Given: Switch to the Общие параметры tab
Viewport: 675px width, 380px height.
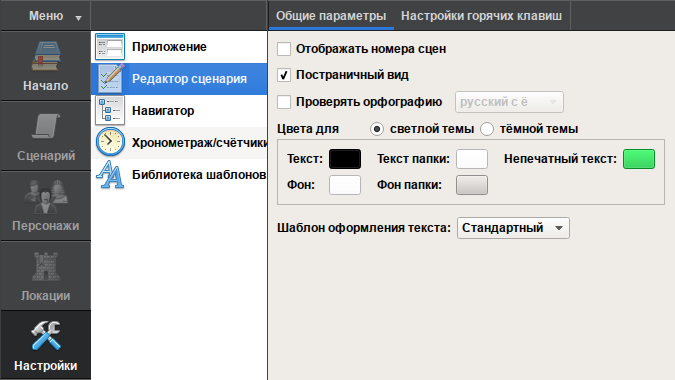Looking at the screenshot, I should tap(331, 16).
